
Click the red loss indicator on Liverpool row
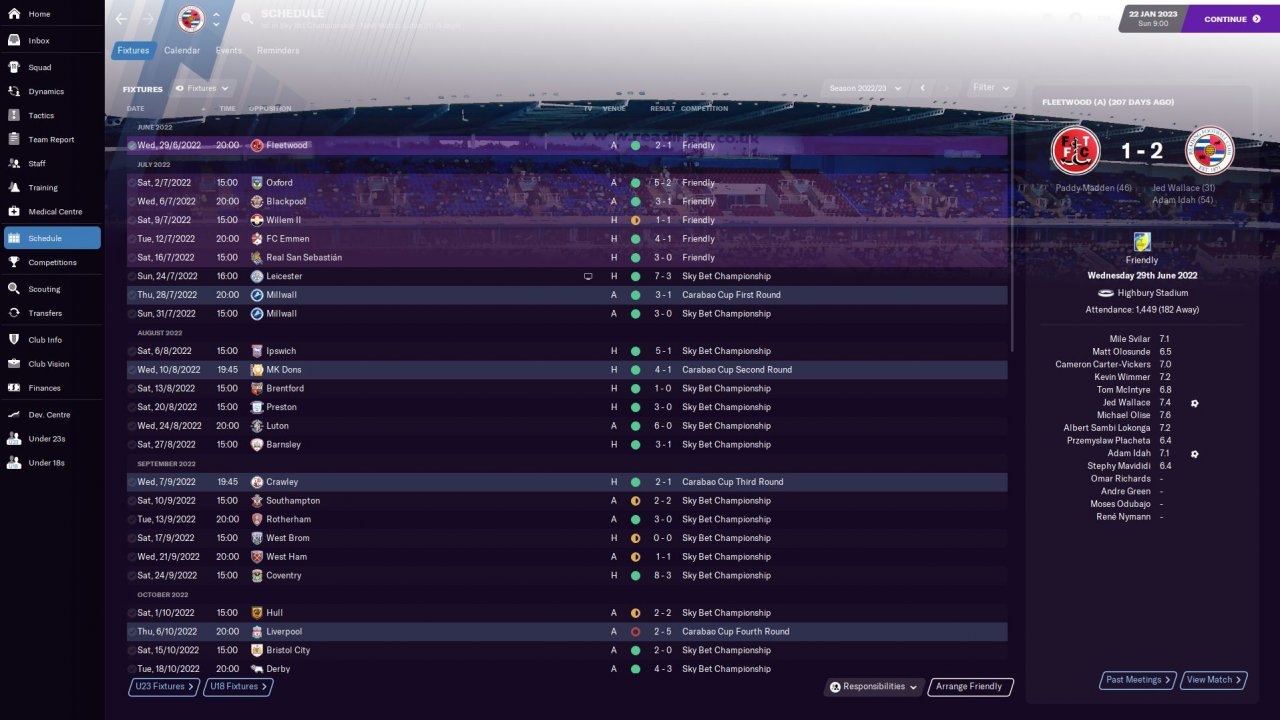point(635,632)
